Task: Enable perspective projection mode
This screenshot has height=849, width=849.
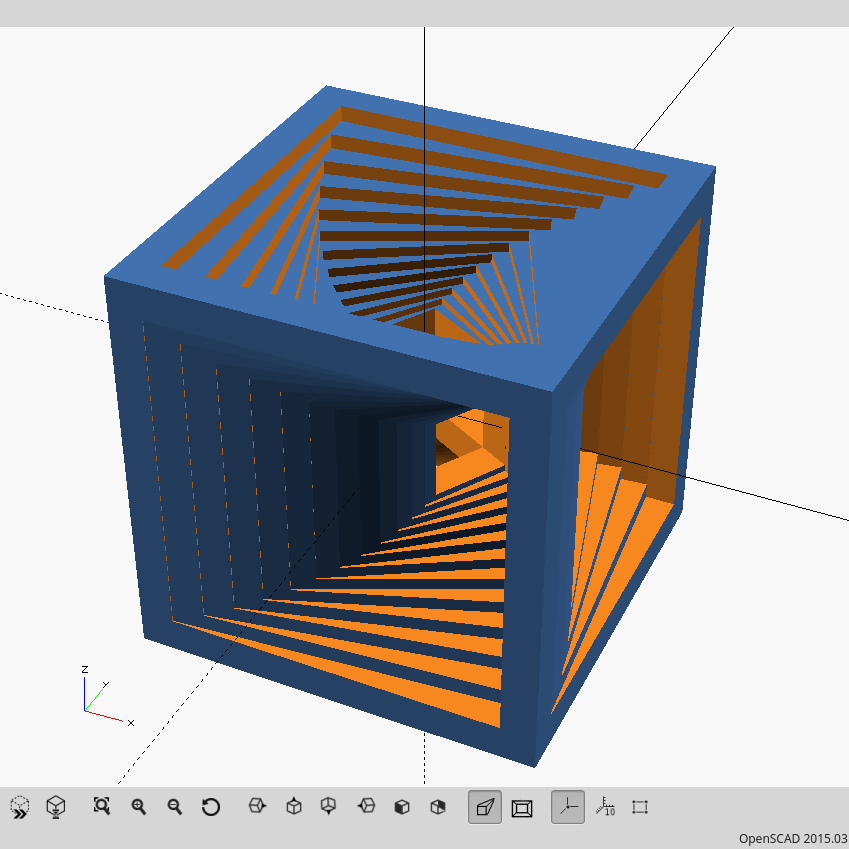Action: point(484,807)
